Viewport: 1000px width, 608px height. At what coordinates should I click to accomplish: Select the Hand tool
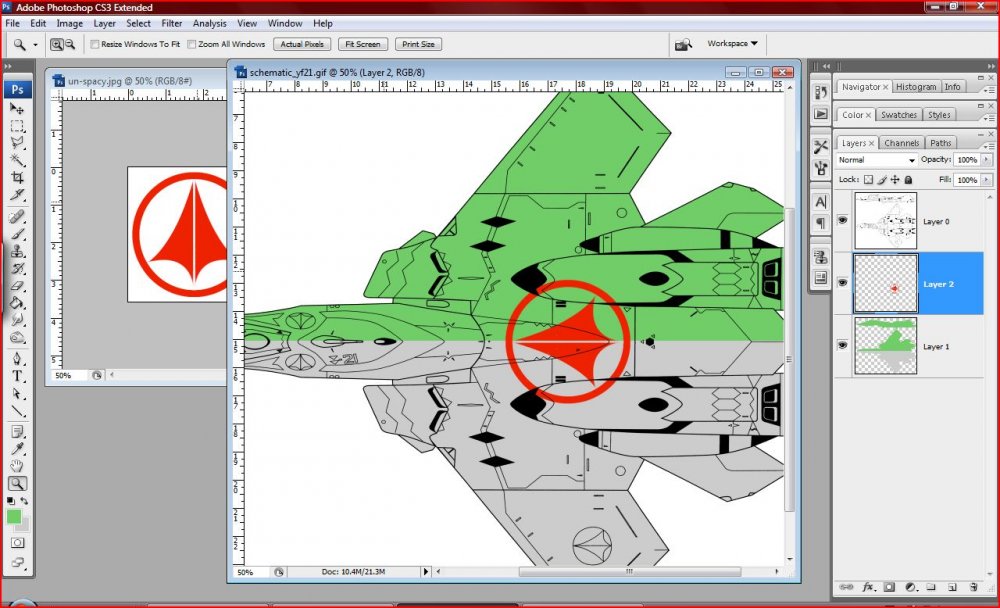coord(17,466)
